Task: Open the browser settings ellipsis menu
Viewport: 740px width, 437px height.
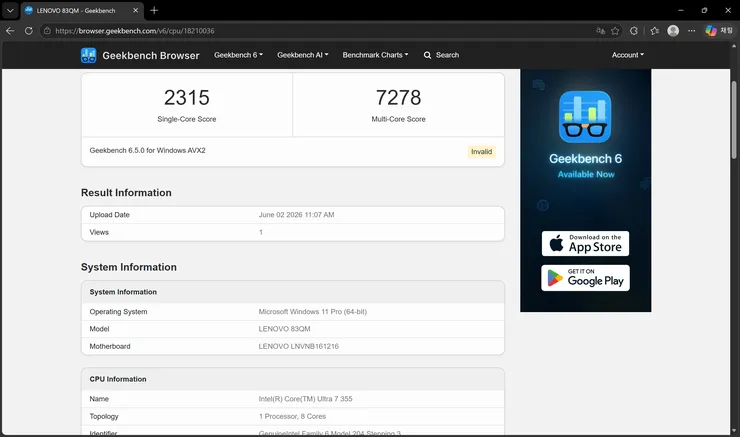Action: point(691,31)
